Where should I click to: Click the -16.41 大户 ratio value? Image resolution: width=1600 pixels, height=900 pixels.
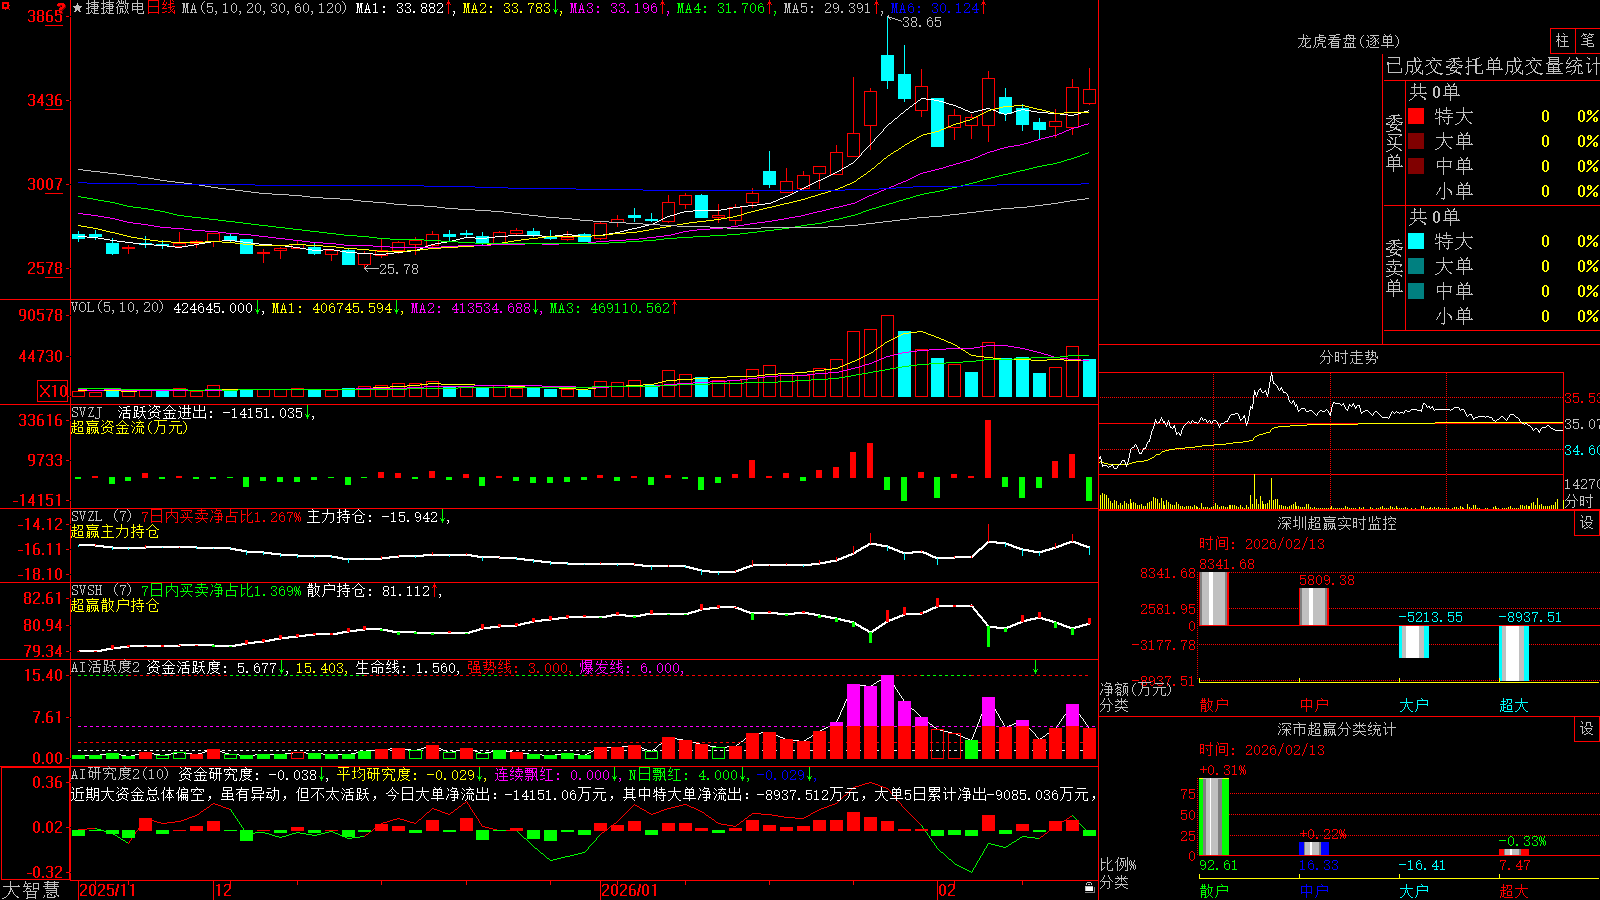pyautogui.click(x=1422, y=865)
